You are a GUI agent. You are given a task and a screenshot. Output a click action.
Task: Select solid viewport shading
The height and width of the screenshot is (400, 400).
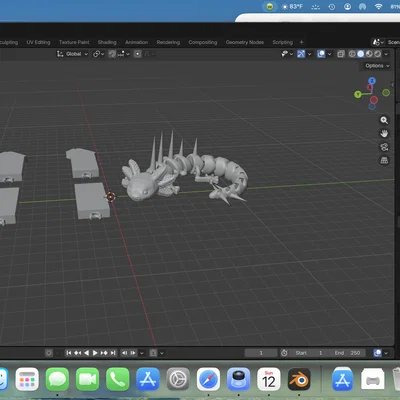point(360,54)
